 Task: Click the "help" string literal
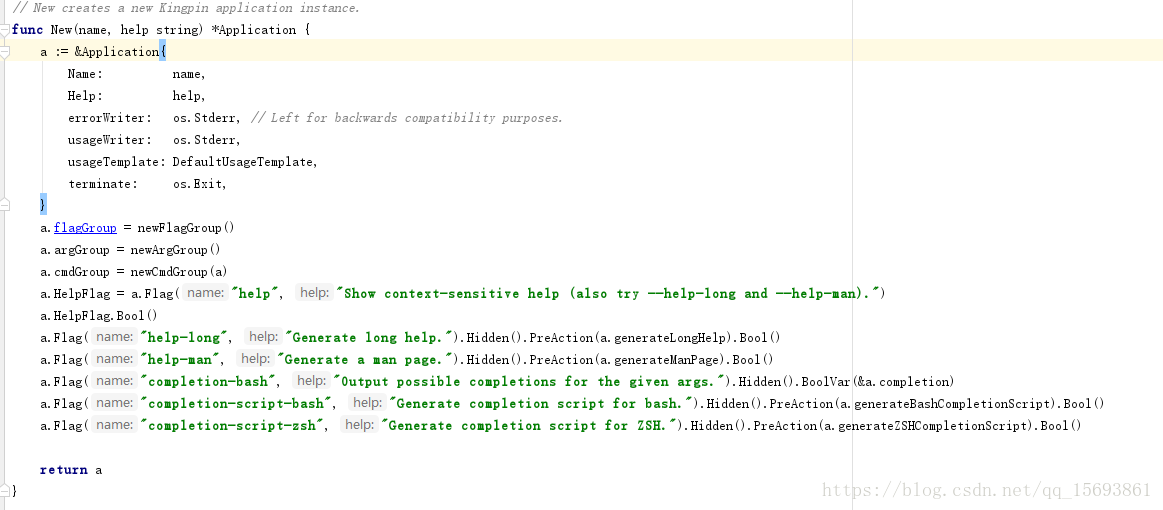click(x=256, y=294)
